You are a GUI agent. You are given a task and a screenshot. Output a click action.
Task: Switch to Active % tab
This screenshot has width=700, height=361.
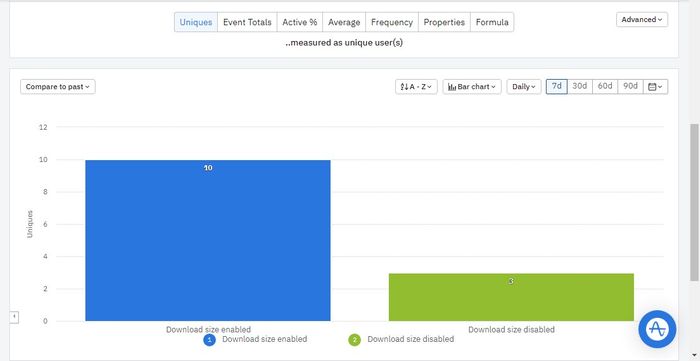point(300,22)
